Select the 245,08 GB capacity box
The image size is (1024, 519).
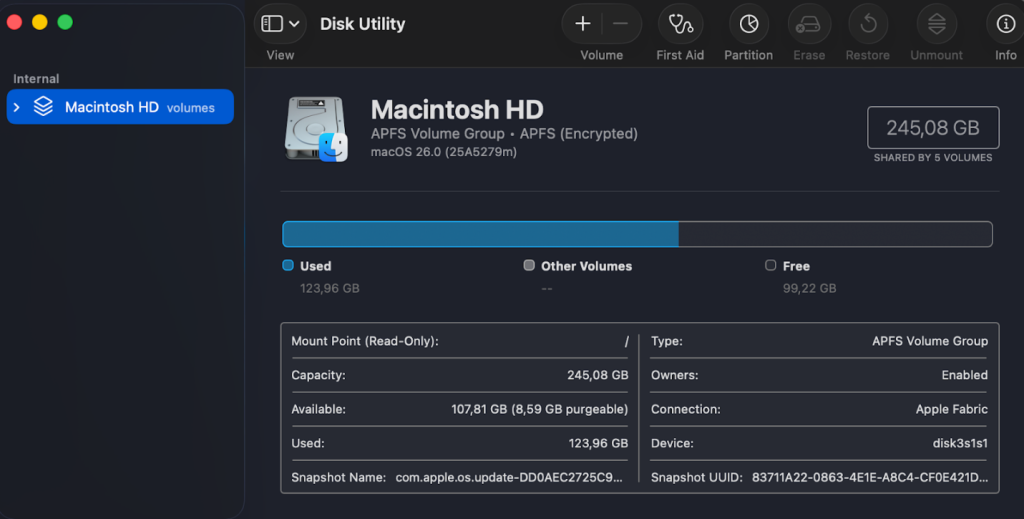point(933,128)
